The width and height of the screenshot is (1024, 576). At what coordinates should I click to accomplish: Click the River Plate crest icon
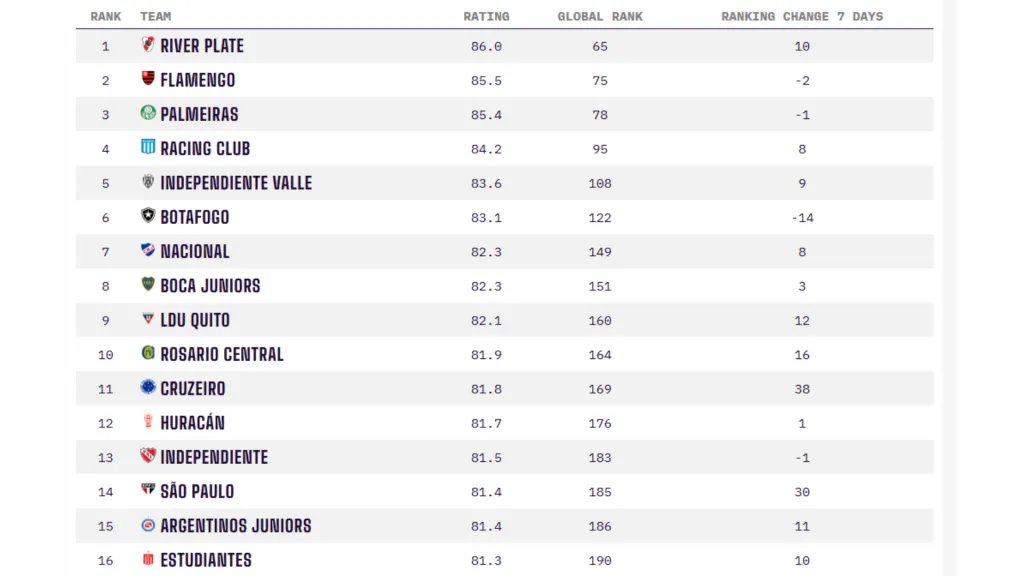[148, 45]
